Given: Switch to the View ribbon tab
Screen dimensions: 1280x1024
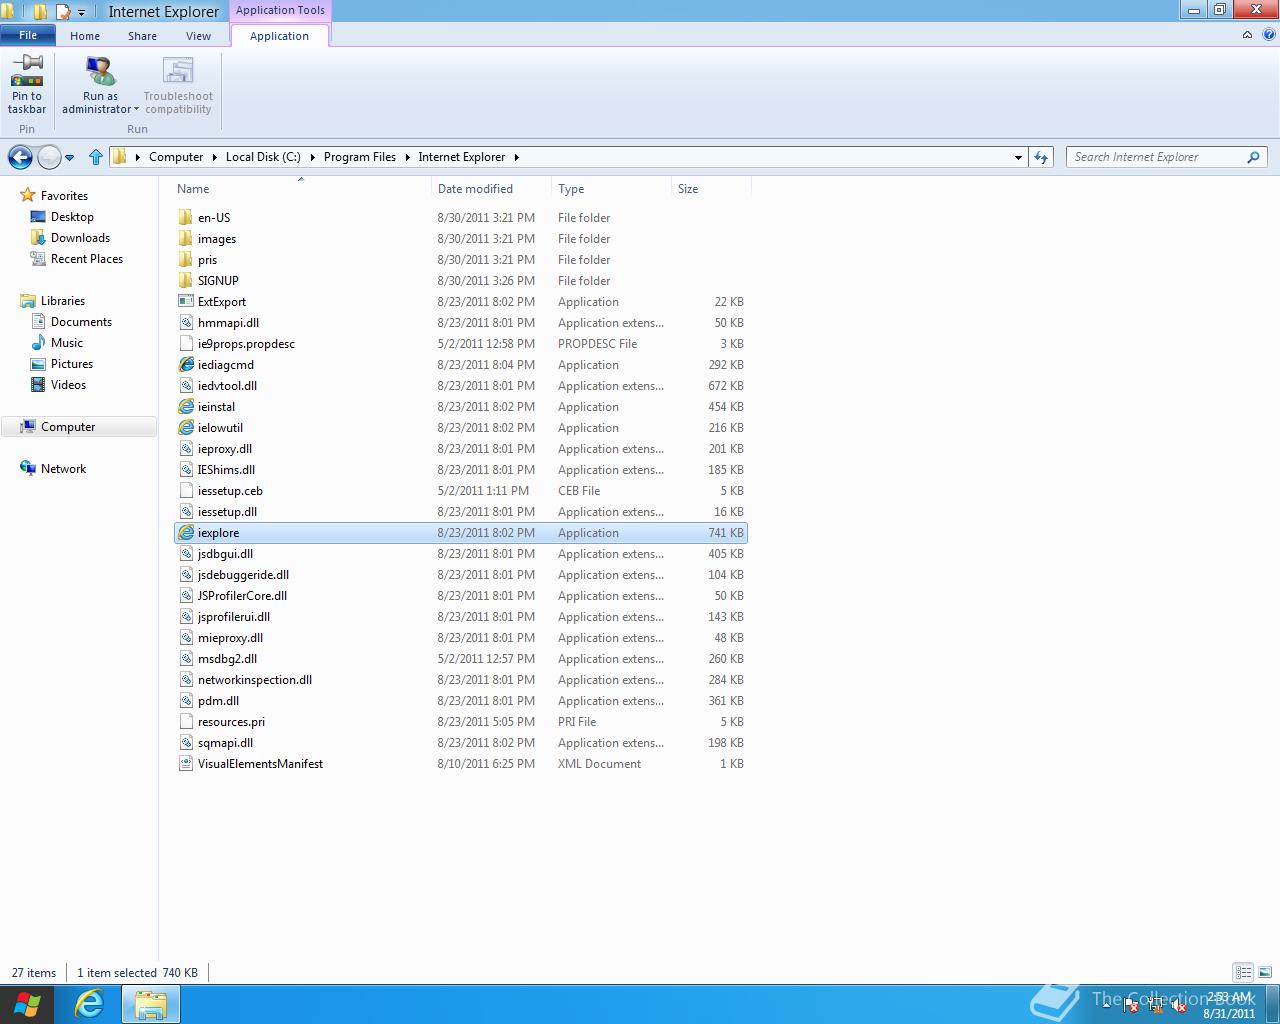Looking at the screenshot, I should pyautogui.click(x=198, y=36).
